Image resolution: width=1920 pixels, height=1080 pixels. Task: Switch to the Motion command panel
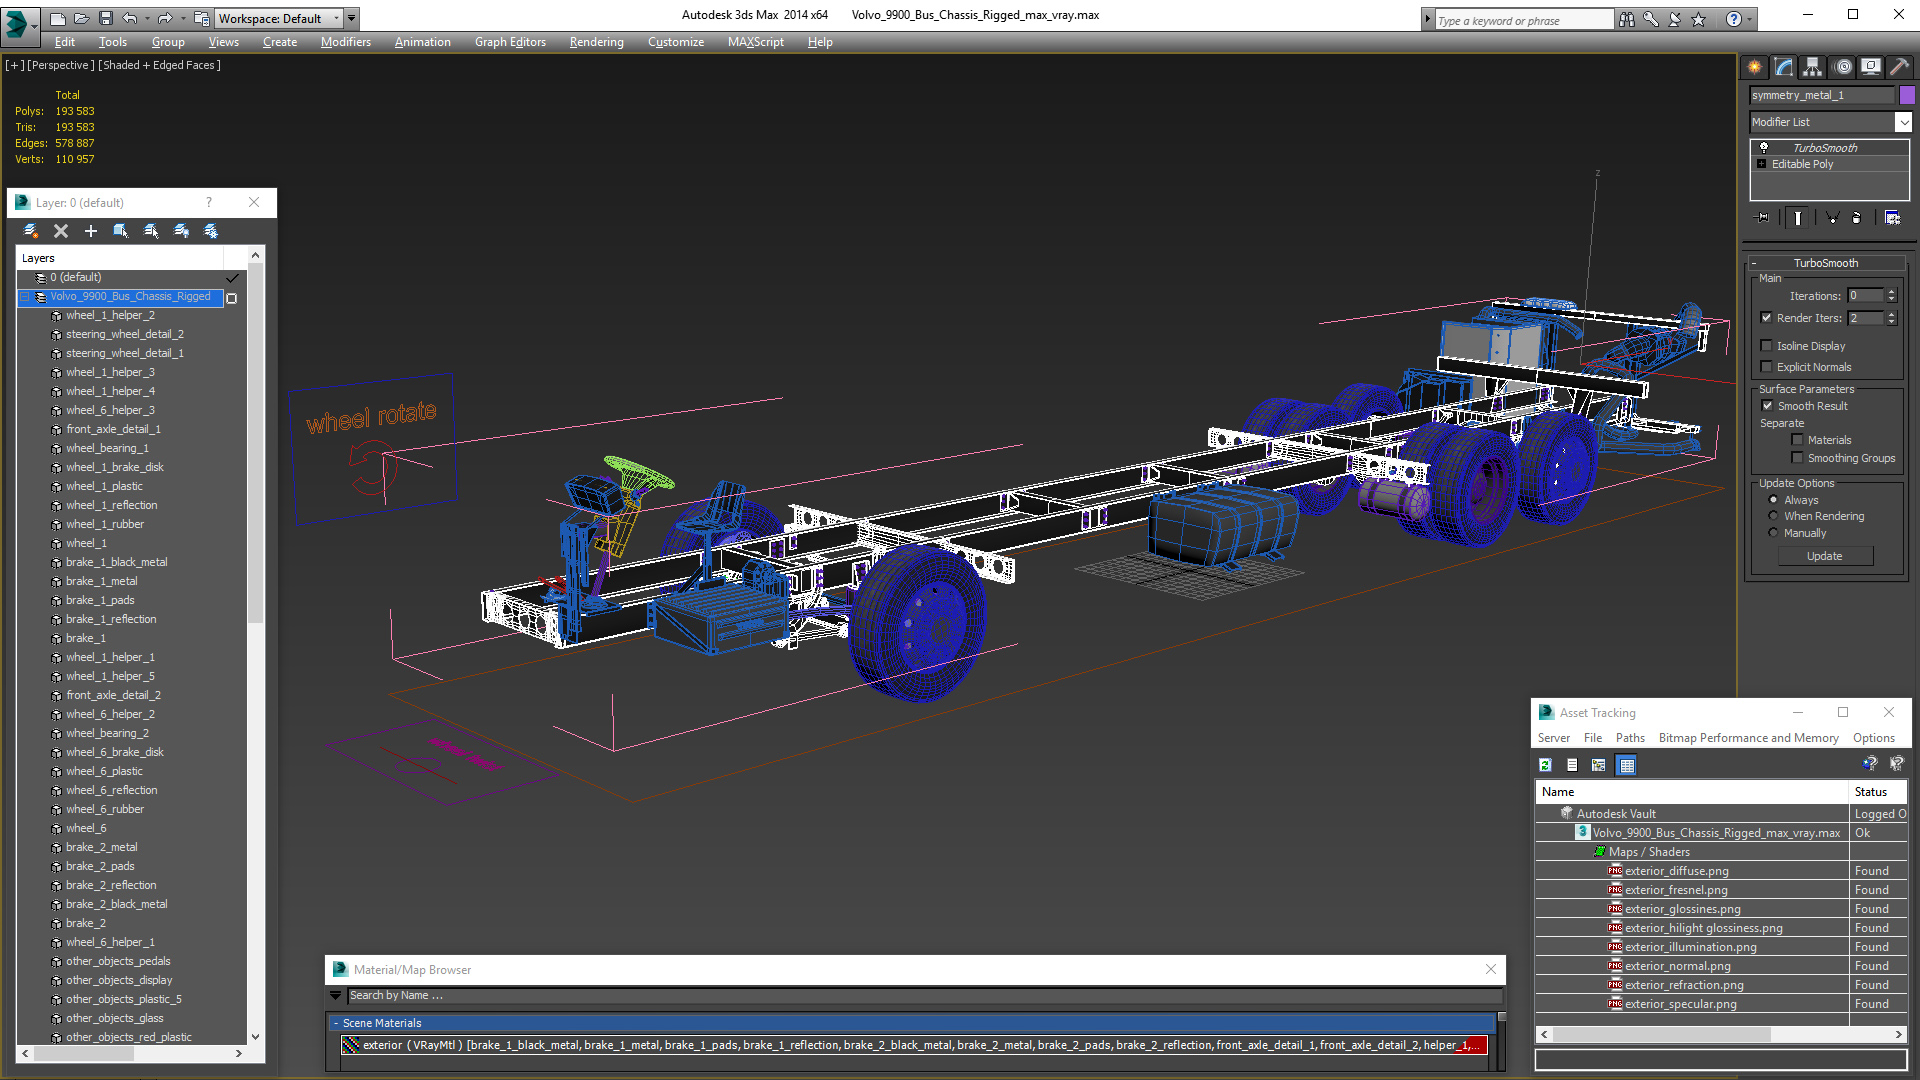coord(1843,67)
